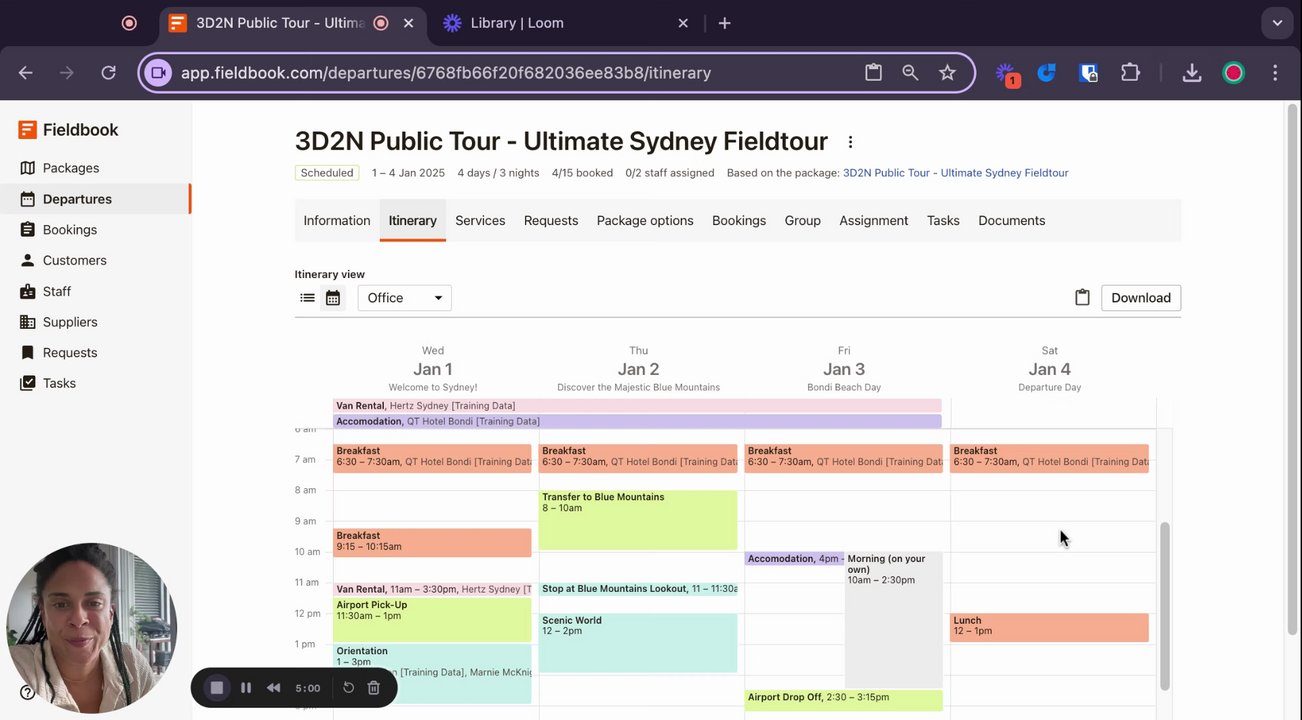Expand the tab search chevron
Image resolution: width=1302 pixels, height=720 pixels.
point(1277,23)
